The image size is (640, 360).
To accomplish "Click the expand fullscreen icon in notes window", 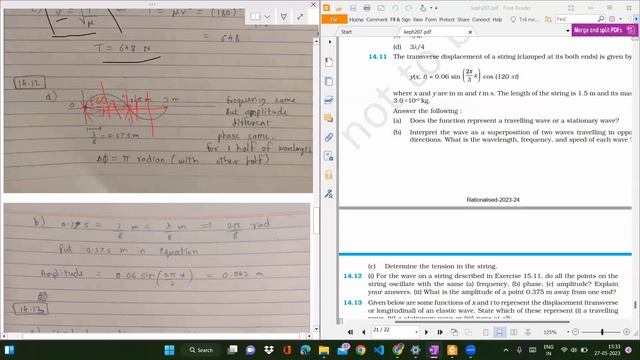I will coord(300,16).
